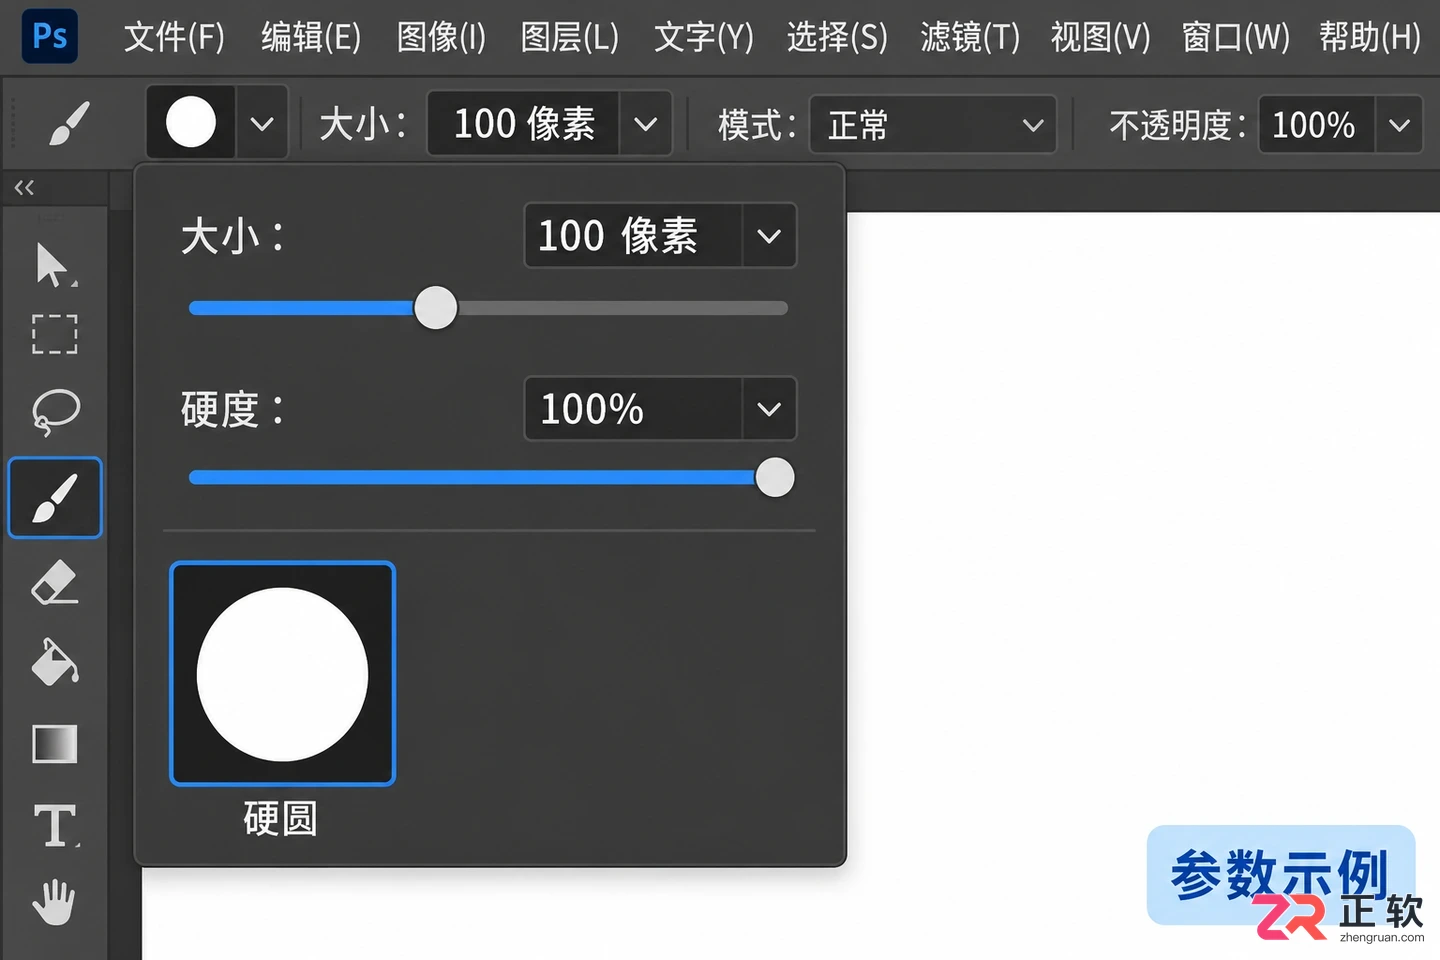Expand the 硬度 dropdown arrow

pyautogui.click(x=769, y=408)
